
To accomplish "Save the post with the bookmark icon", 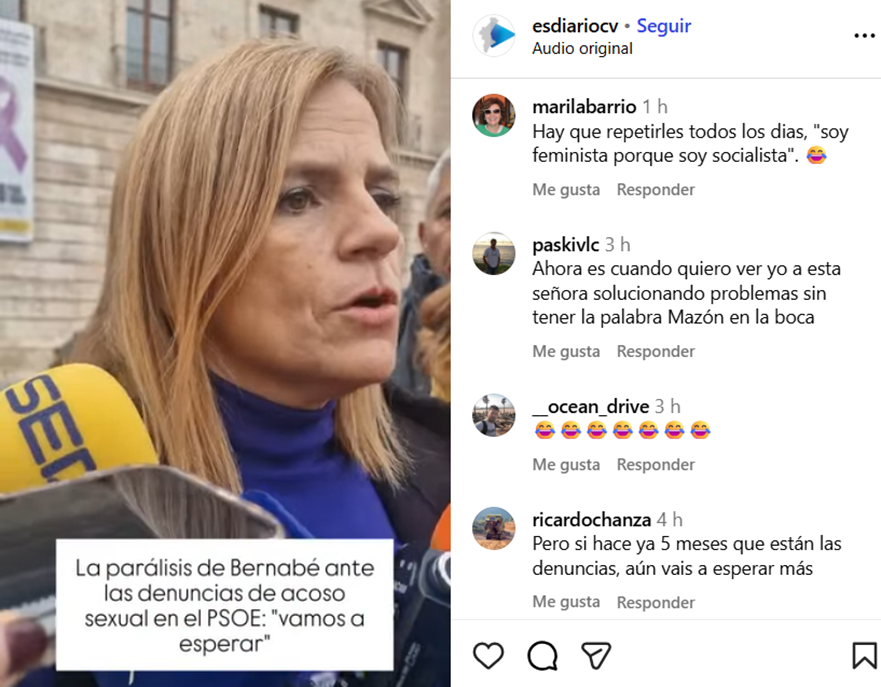I will 864,656.
